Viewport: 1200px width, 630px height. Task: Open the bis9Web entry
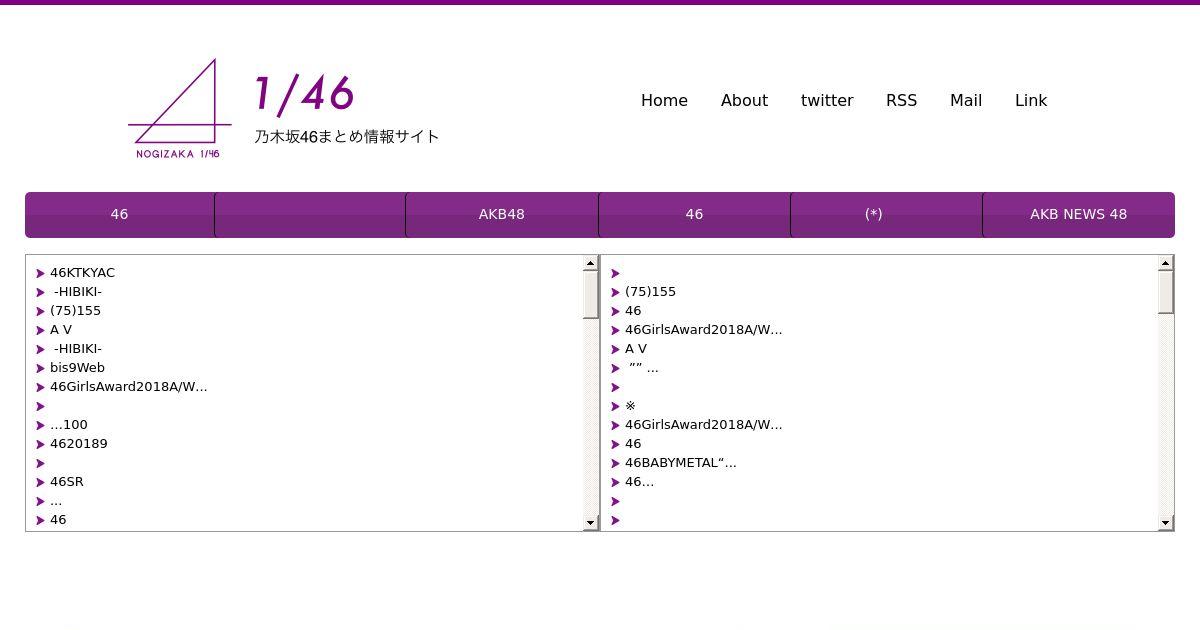[77, 367]
